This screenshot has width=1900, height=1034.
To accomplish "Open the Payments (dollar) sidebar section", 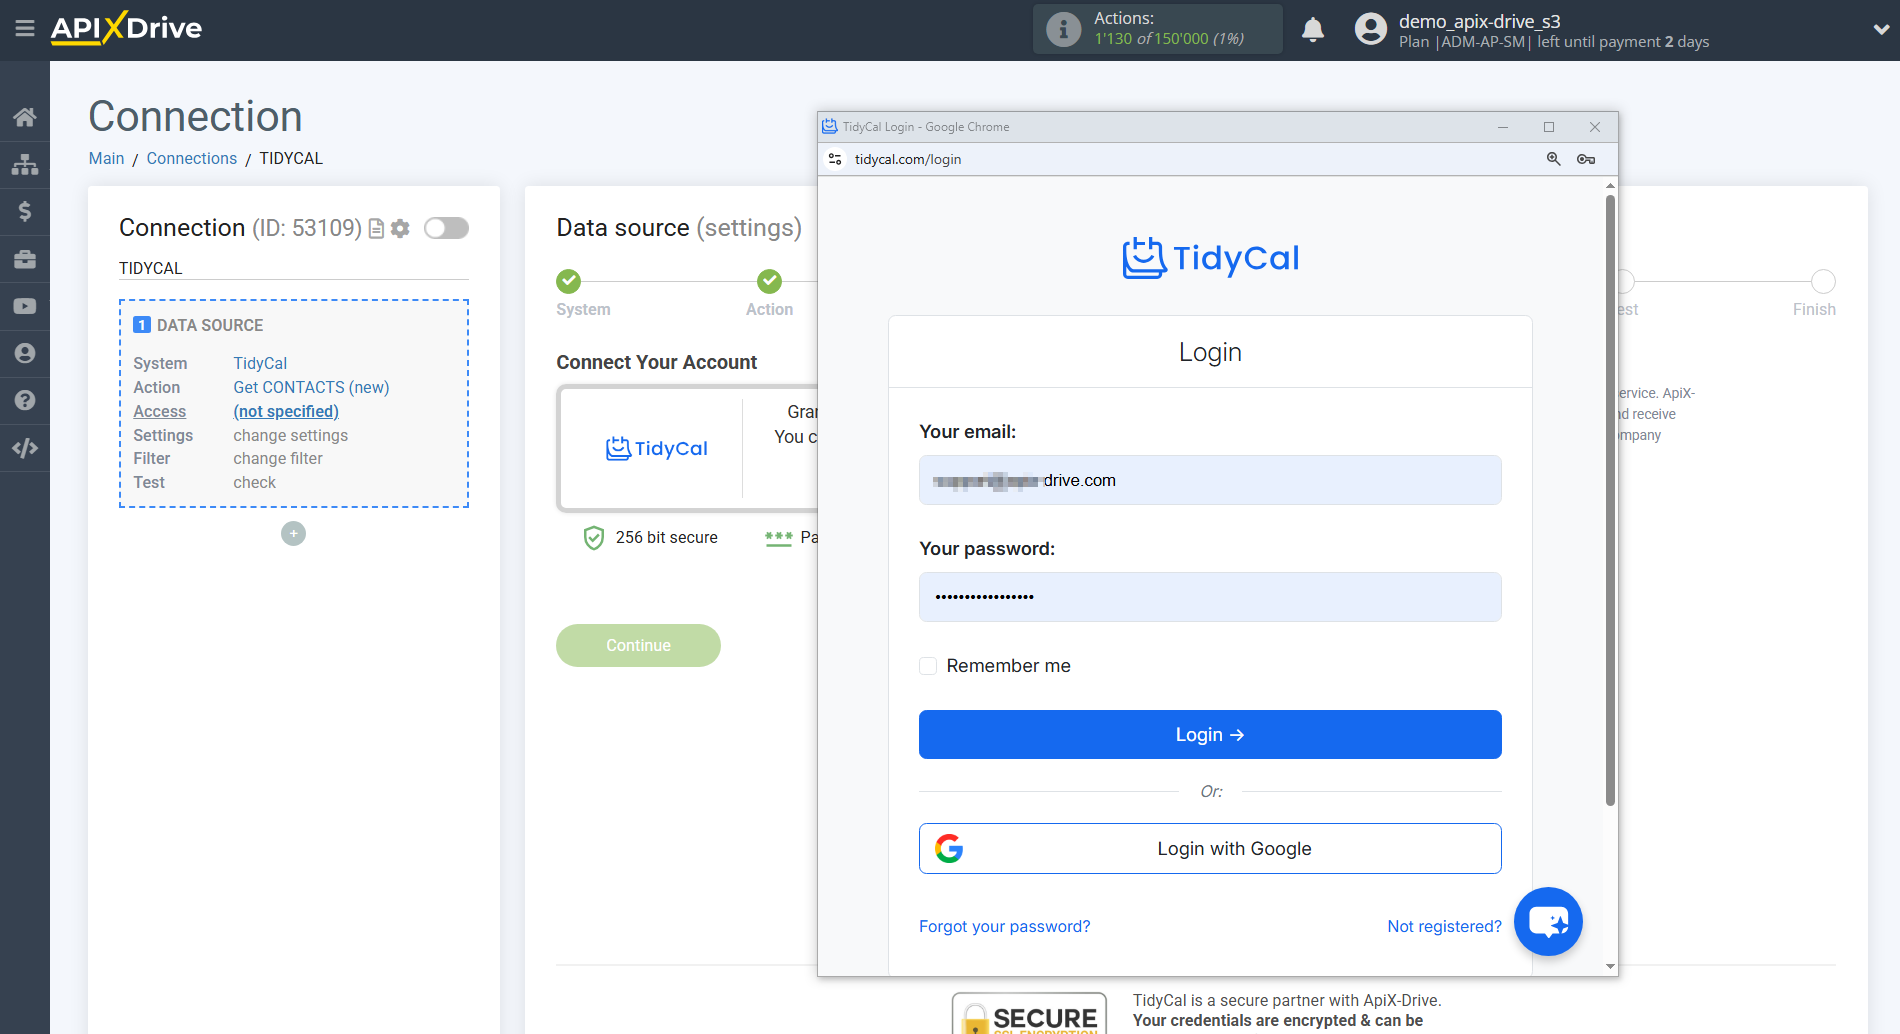I will (25, 211).
